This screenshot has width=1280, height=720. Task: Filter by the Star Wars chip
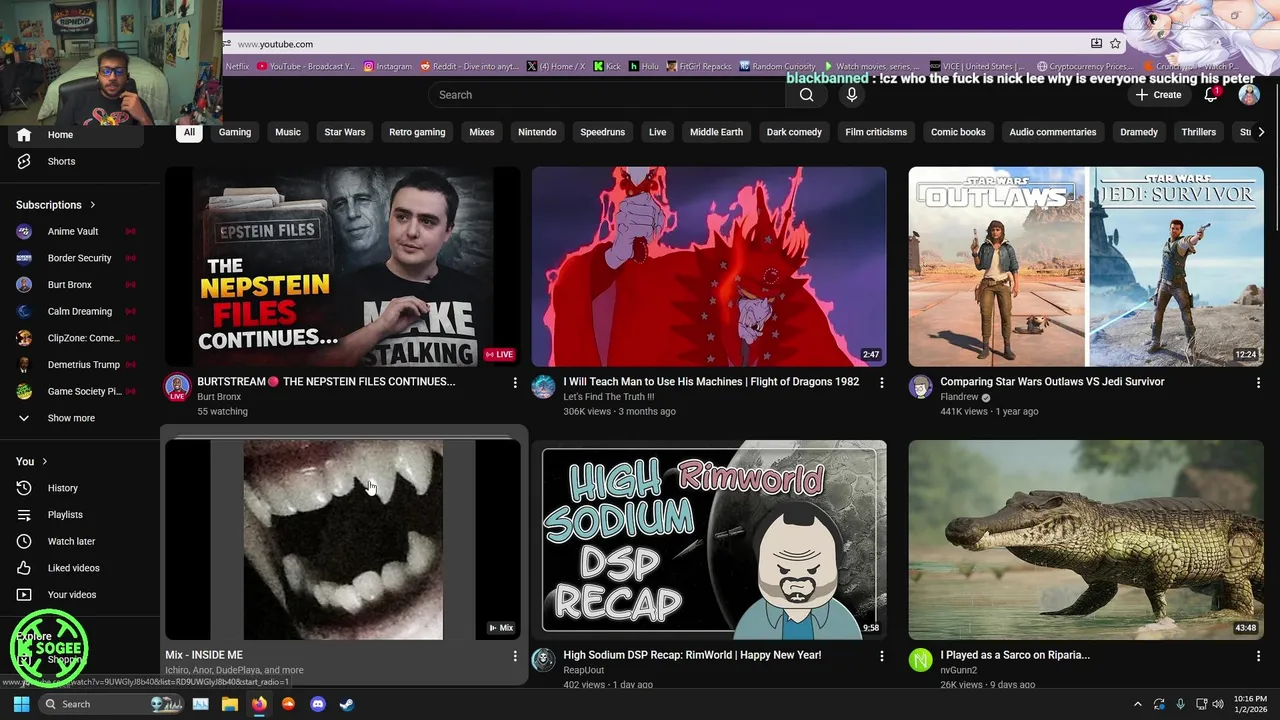click(345, 132)
